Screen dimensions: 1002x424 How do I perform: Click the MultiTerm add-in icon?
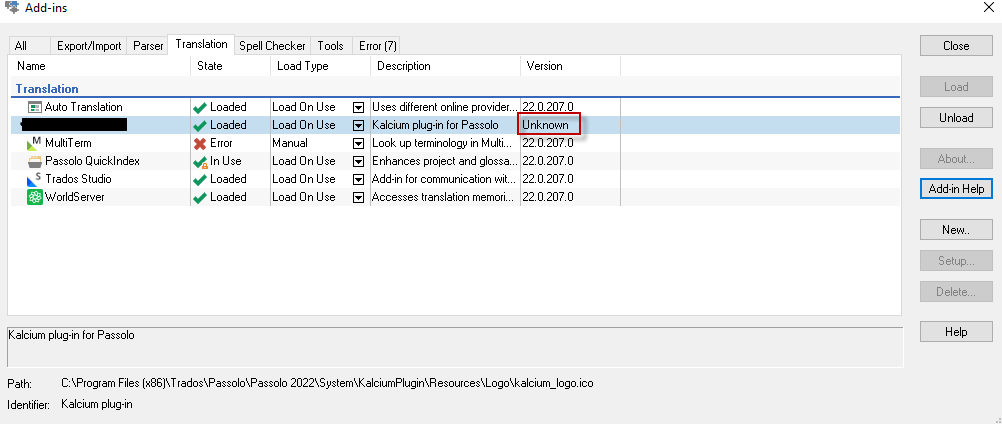[35, 143]
